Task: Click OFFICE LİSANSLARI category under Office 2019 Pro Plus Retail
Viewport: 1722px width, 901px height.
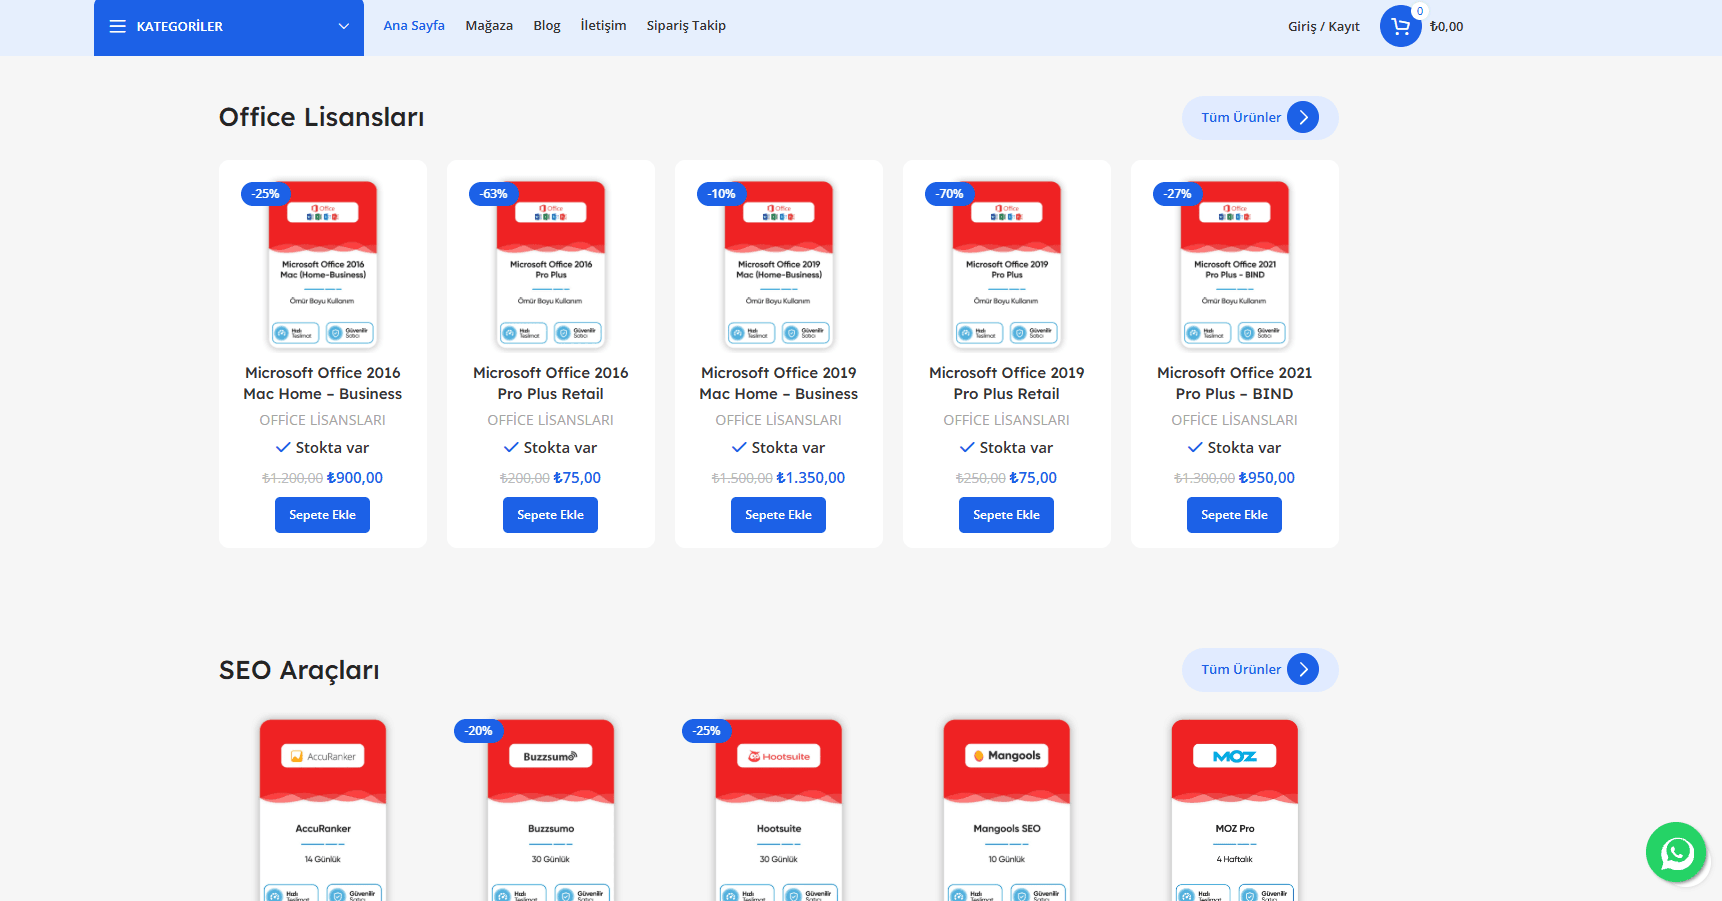Action: tap(1007, 420)
